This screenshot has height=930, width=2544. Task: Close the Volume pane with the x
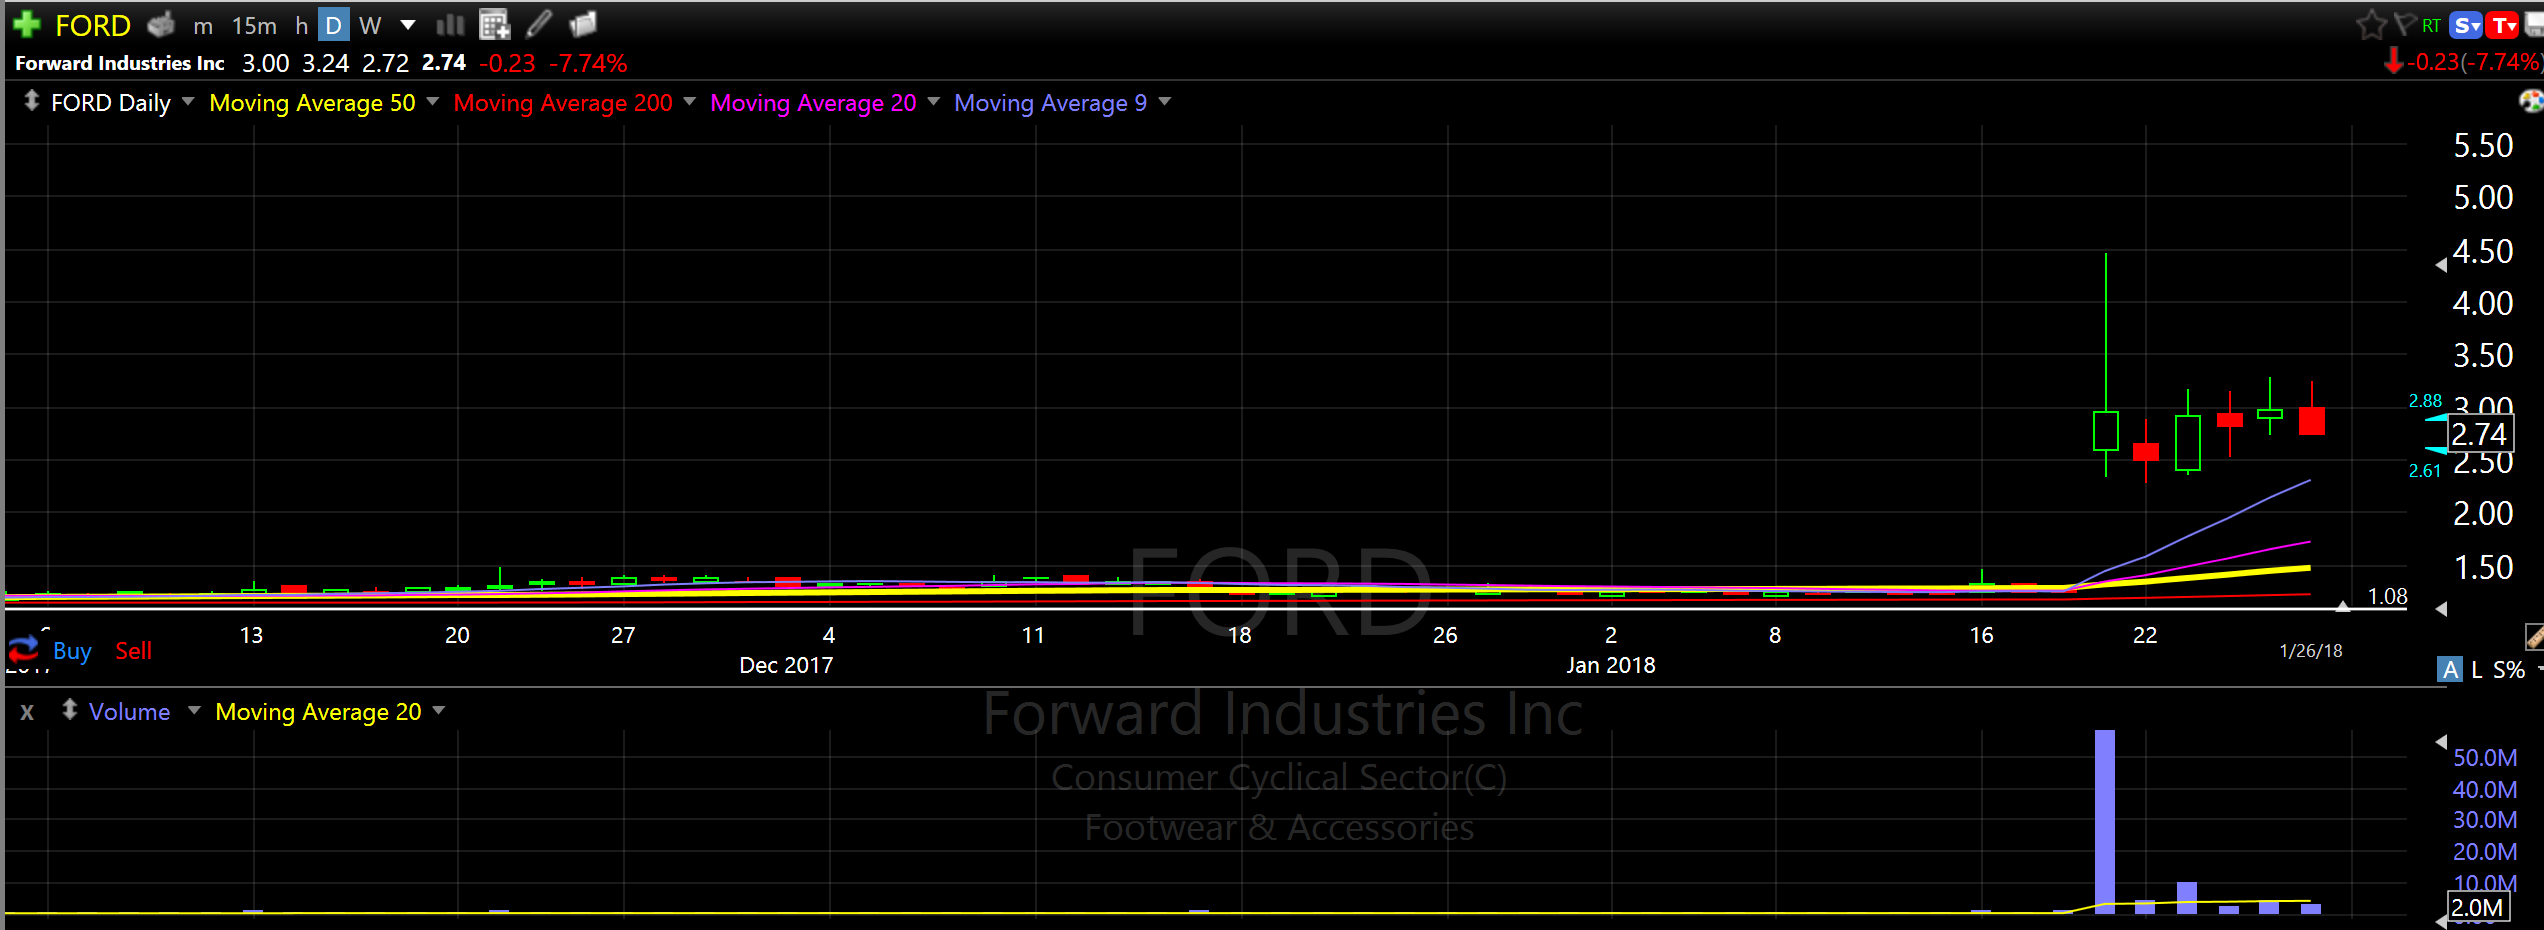[27, 712]
